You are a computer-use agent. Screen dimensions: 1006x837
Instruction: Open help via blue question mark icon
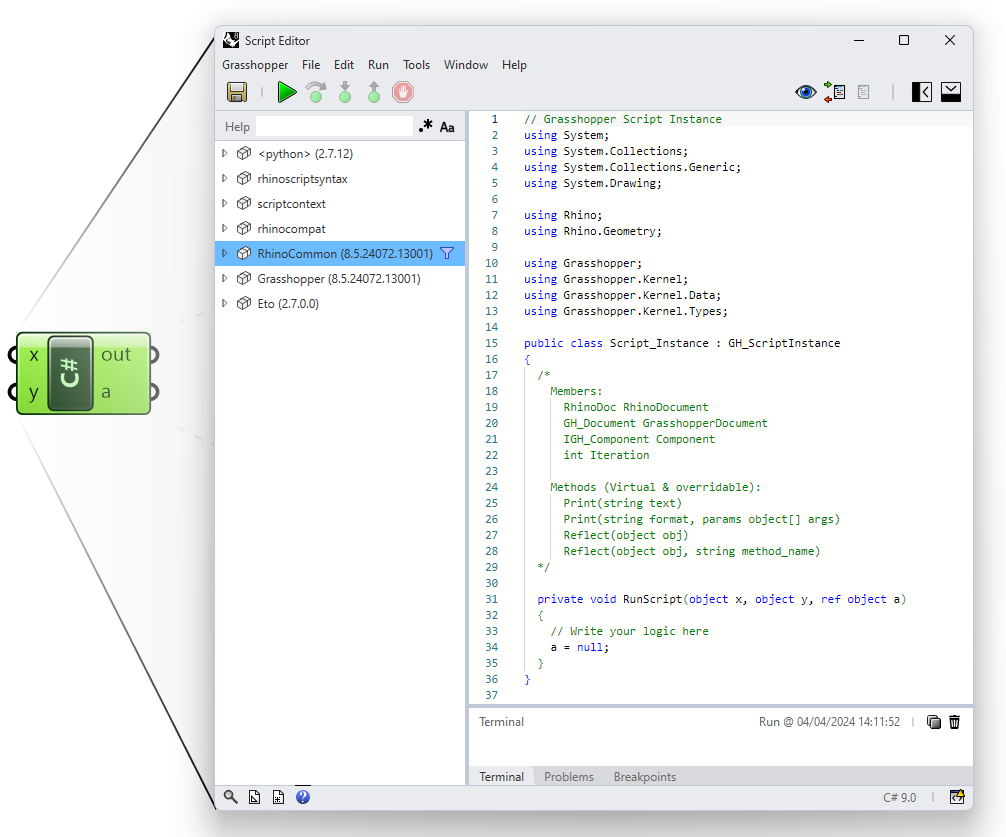[303, 797]
